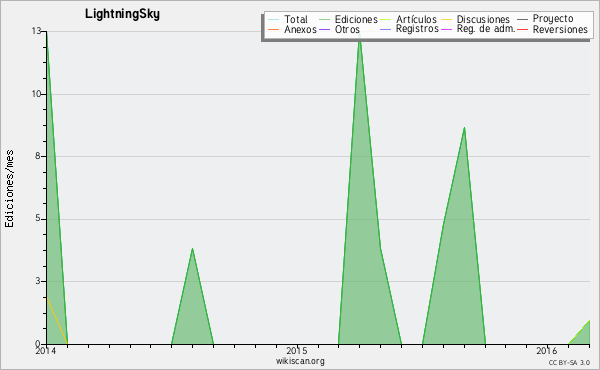
Task: Click the Ediciones green legend line
Action: (x=324, y=19)
